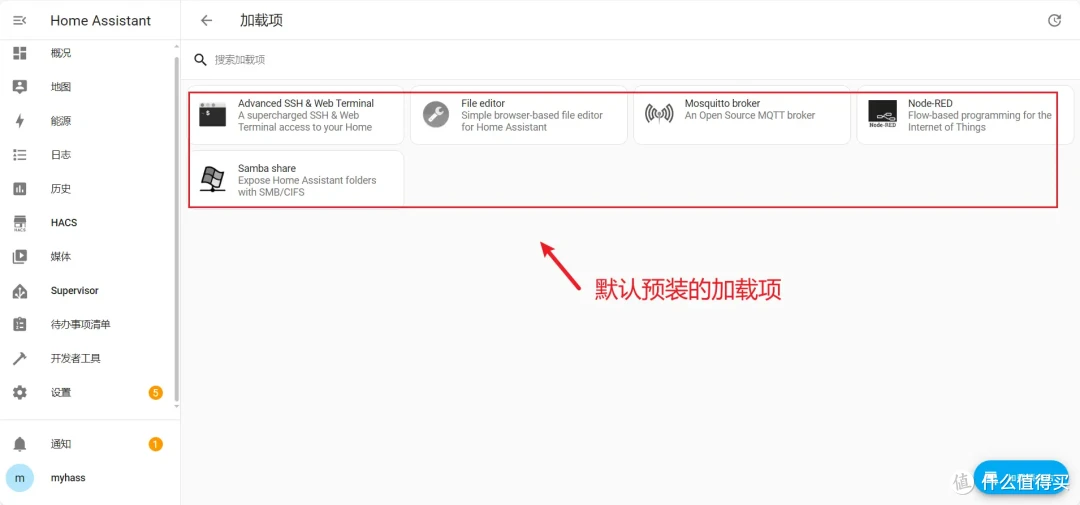Click the Overview (概况) dashboard icon
The width and height of the screenshot is (1080, 505).
(x=20, y=53)
